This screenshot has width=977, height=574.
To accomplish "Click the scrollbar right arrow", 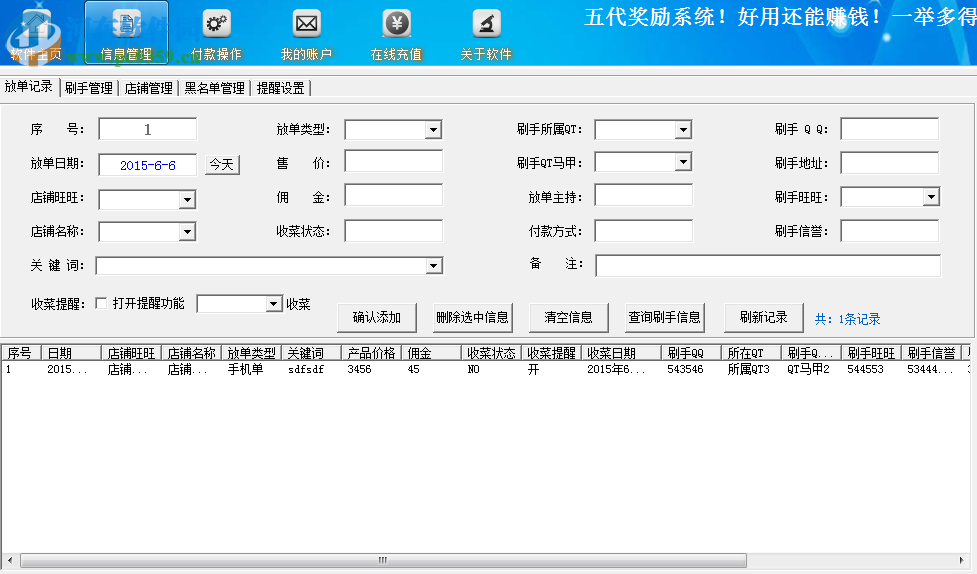I will click(x=961, y=560).
